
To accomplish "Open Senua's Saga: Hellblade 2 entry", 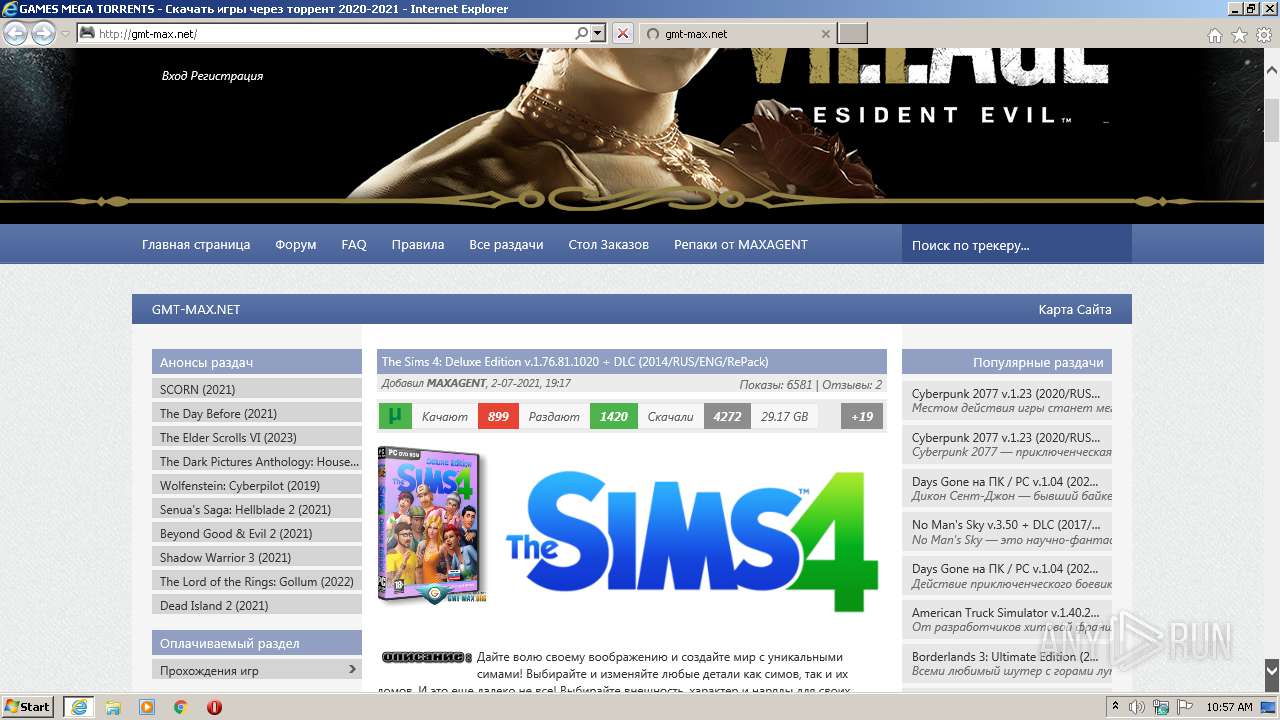I will tap(257, 509).
